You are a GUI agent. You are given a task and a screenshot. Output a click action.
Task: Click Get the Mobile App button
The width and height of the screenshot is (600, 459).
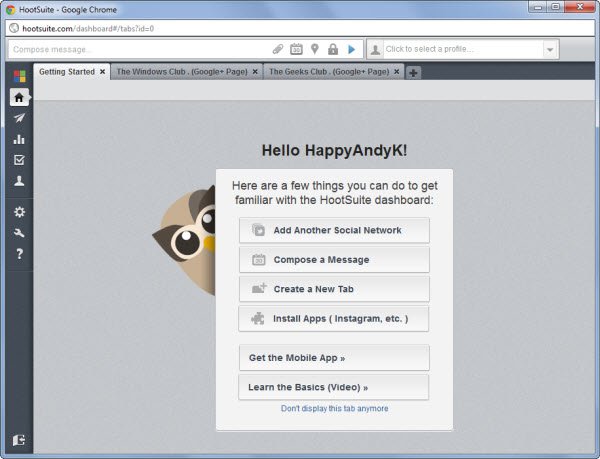point(334,358)
